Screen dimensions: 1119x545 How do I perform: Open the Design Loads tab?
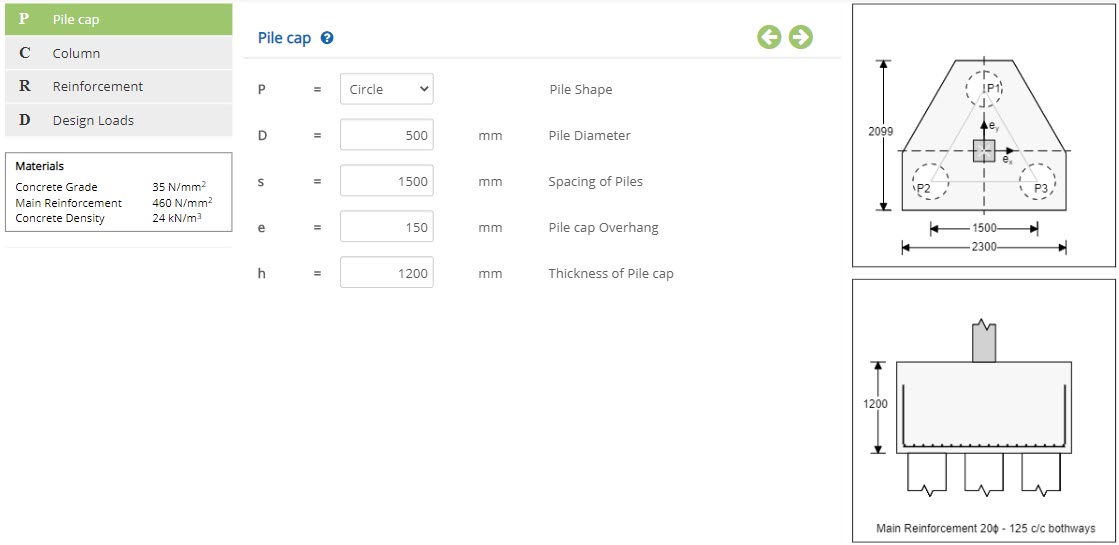pyautogui.click(x=118, y=121)
